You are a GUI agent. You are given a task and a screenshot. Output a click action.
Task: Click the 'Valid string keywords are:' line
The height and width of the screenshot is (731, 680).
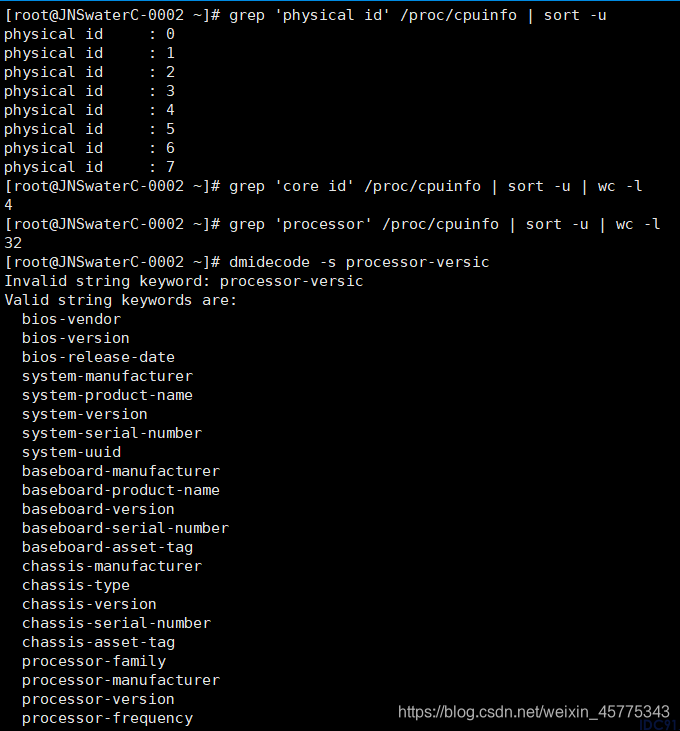tap(120, 300)
